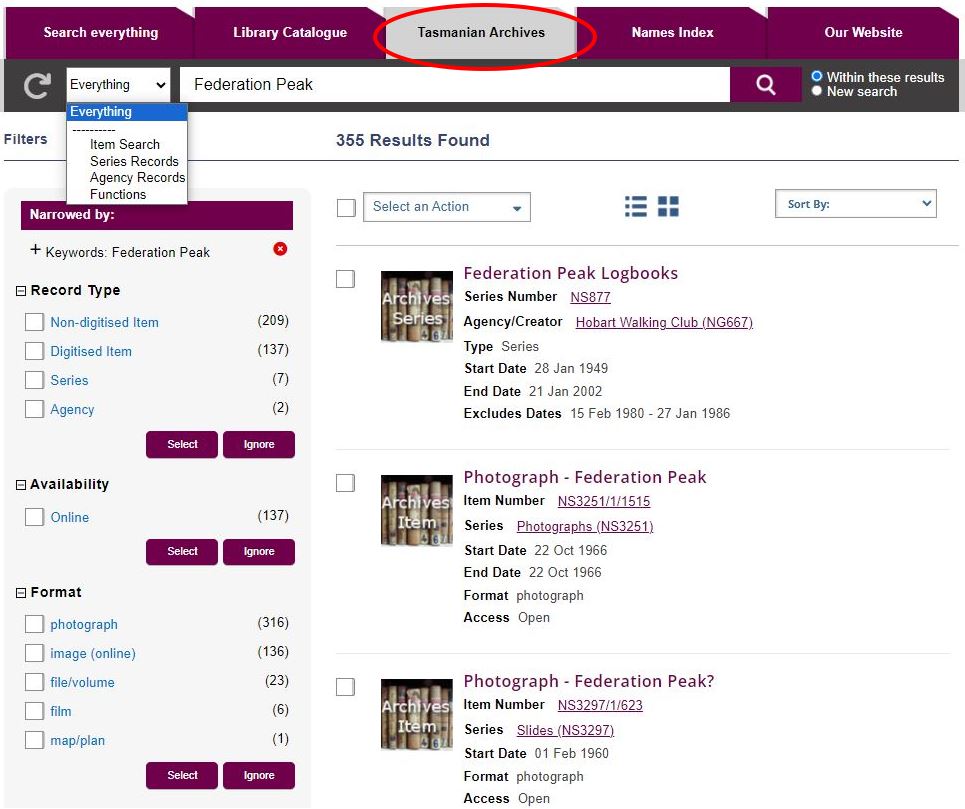Click the refresh arrow icon
The image size is (965, 809).
[x=37, y=86]
